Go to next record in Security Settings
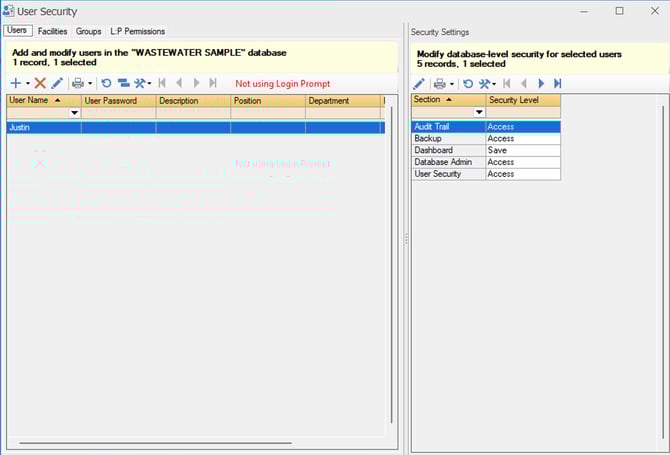The height and width of the screenshot is (455, 670). [541, 84]
